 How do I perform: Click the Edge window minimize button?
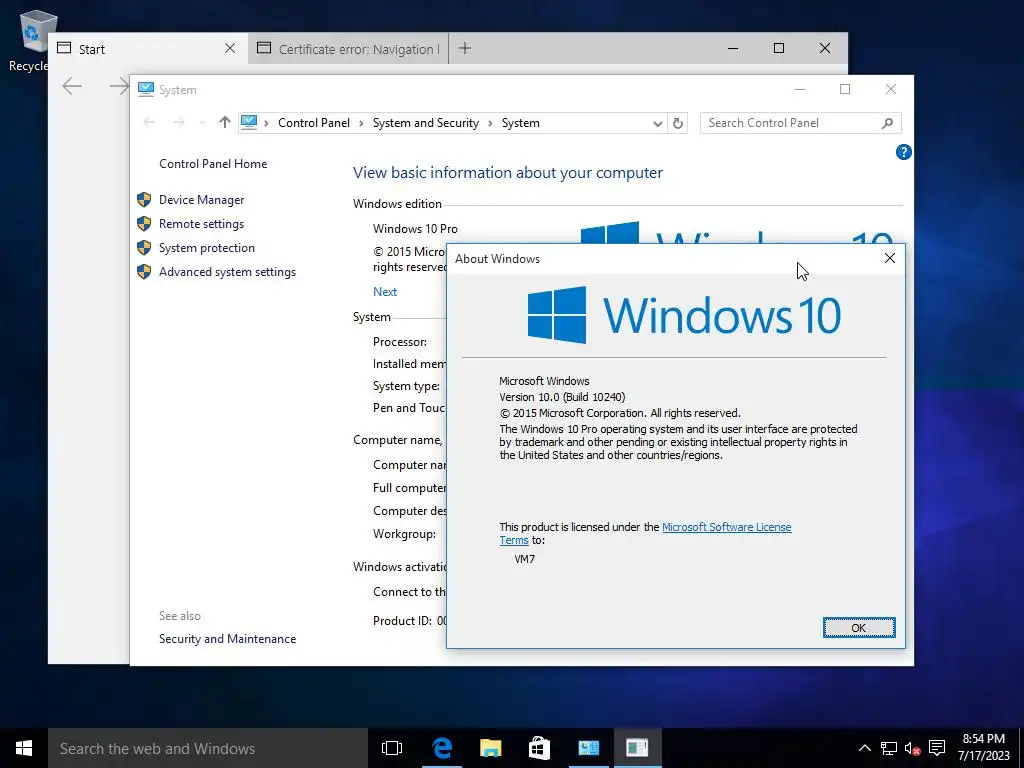733,48
